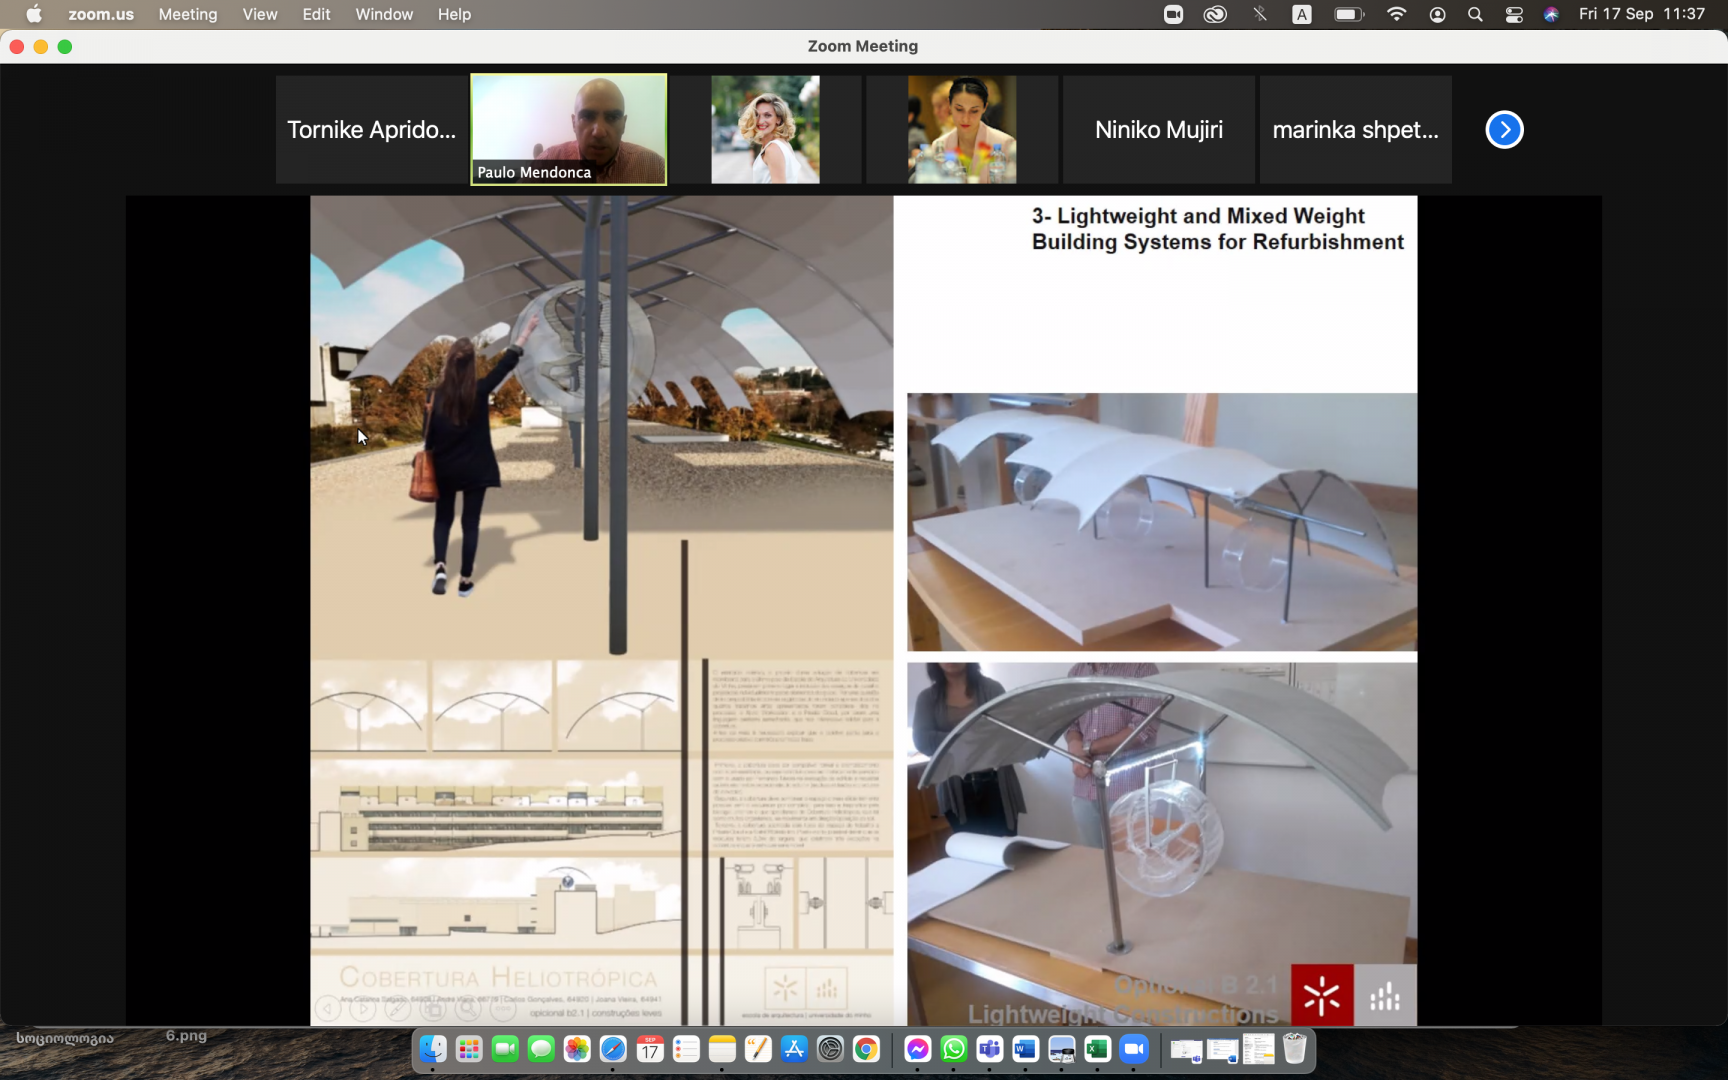The width and height of the screenshot is (1728, 1080).
Task: Select marinka shpet... participant tile
Action: [x=1356, y=129]
